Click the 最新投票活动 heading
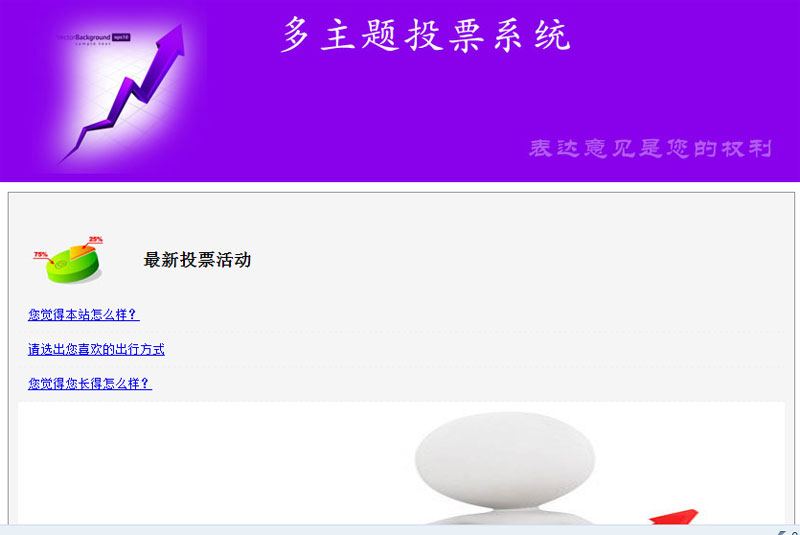 point(197,260)
